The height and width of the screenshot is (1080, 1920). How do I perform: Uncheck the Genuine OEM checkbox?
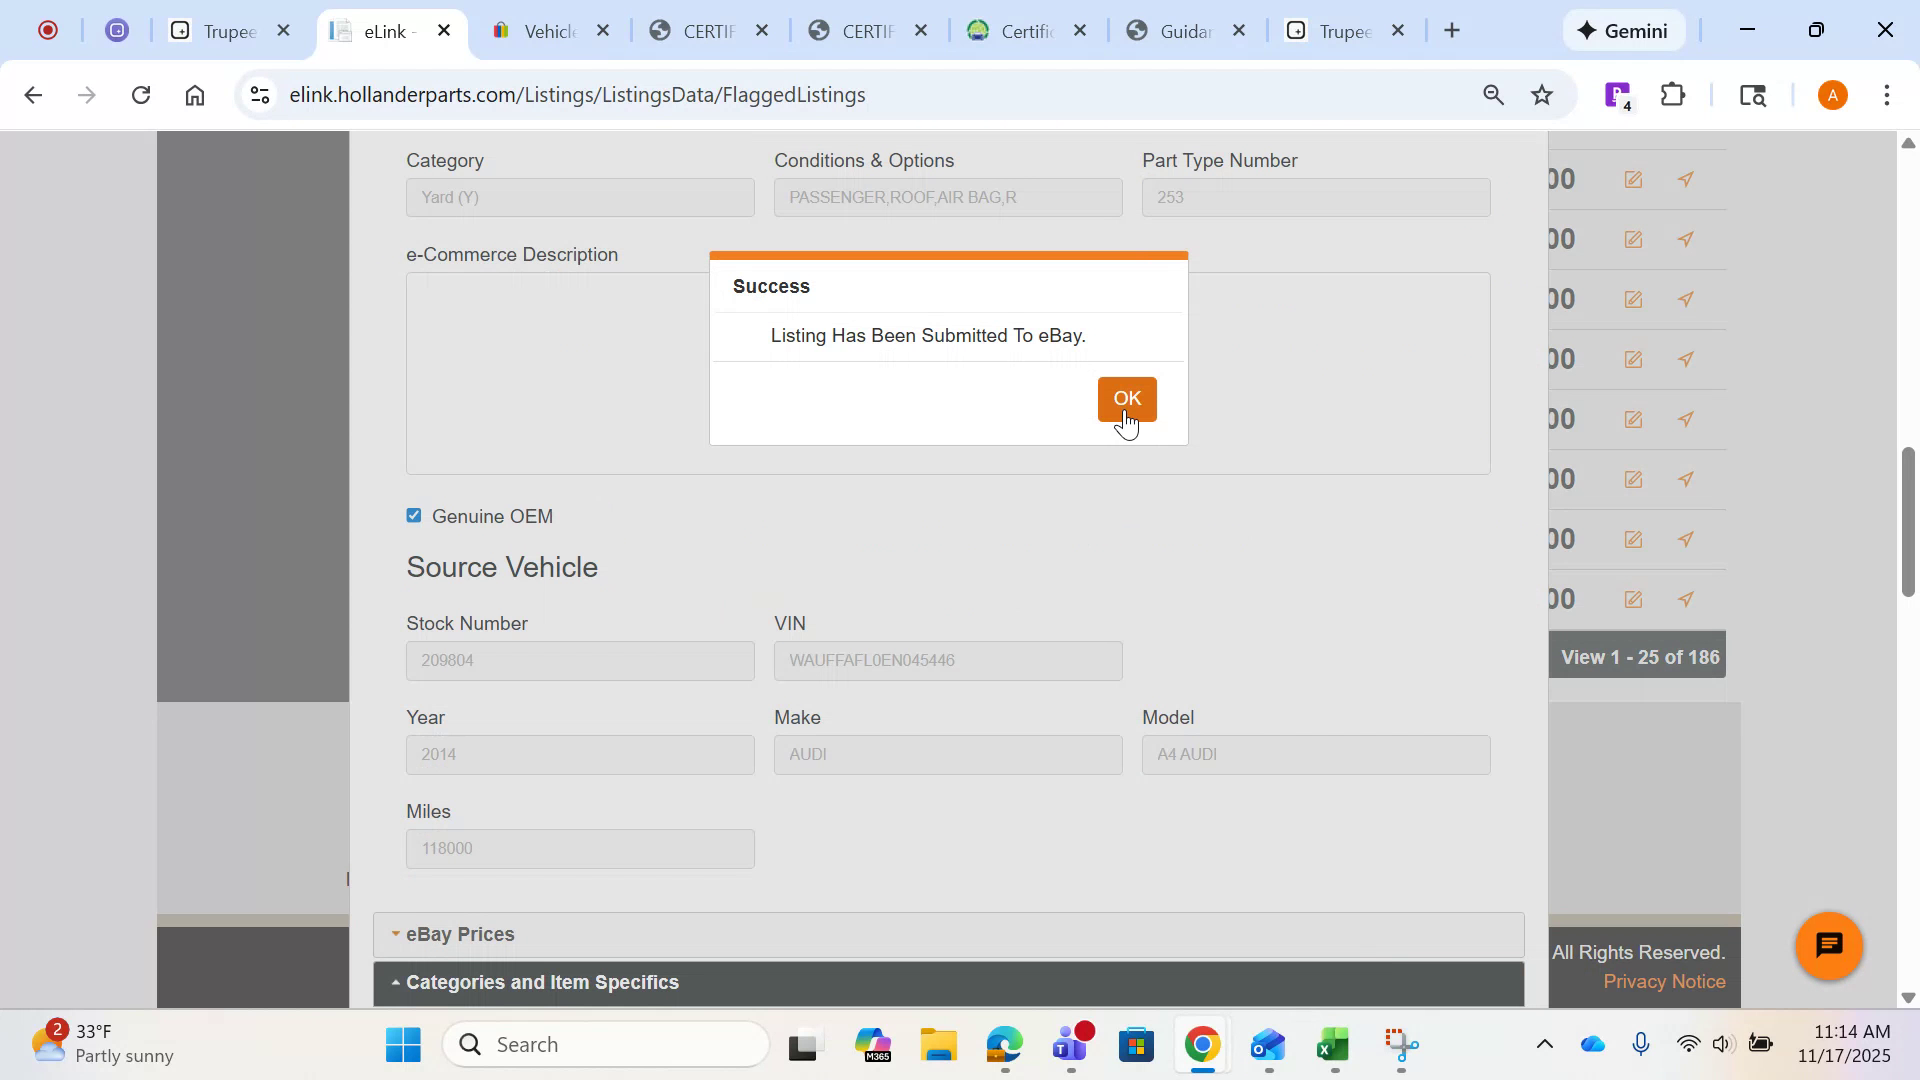pyautogui.click(x=413, y=515)
